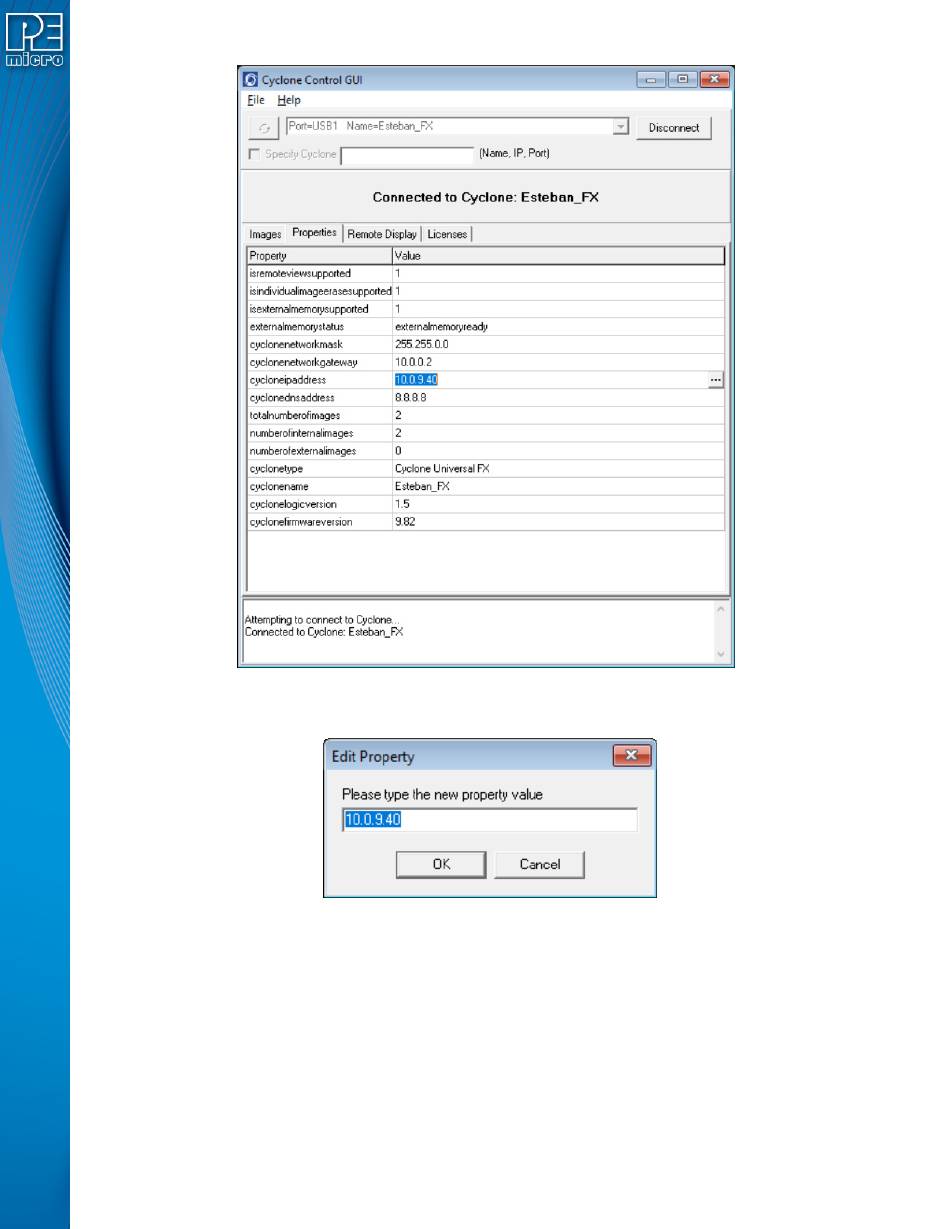Viewport: 950px width, 1229px height.
Task: Click the Value column header
Action: 558,255
